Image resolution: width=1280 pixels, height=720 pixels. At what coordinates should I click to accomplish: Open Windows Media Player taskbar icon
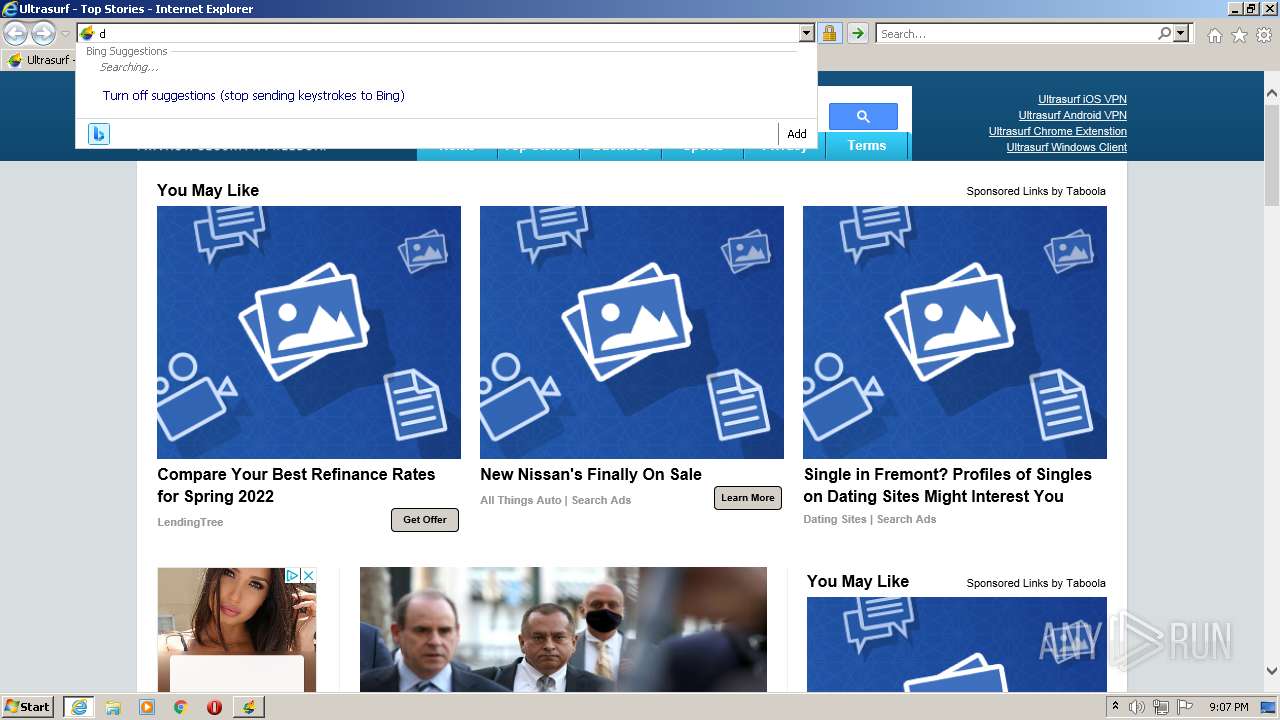click(147, 707)
